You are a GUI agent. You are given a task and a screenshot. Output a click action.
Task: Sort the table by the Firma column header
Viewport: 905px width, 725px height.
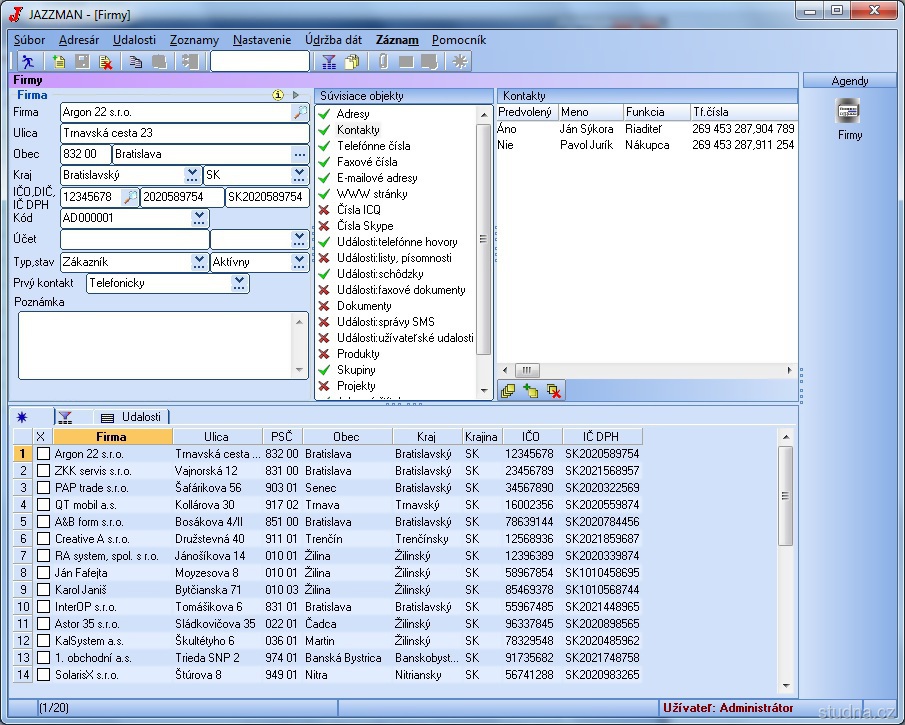point(112,437)
